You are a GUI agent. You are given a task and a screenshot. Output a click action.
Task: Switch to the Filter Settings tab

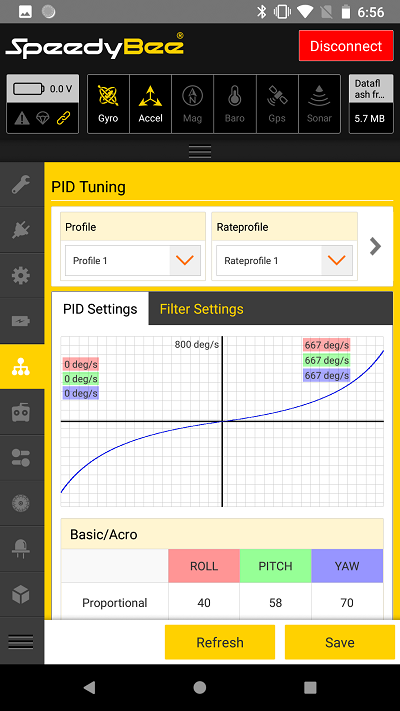(201, 309)
